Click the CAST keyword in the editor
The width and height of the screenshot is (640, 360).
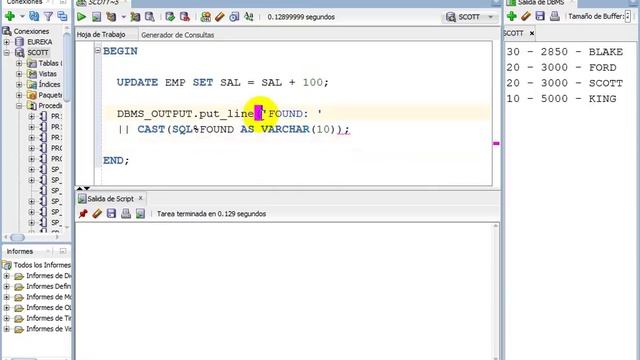[x=151, y=129]
